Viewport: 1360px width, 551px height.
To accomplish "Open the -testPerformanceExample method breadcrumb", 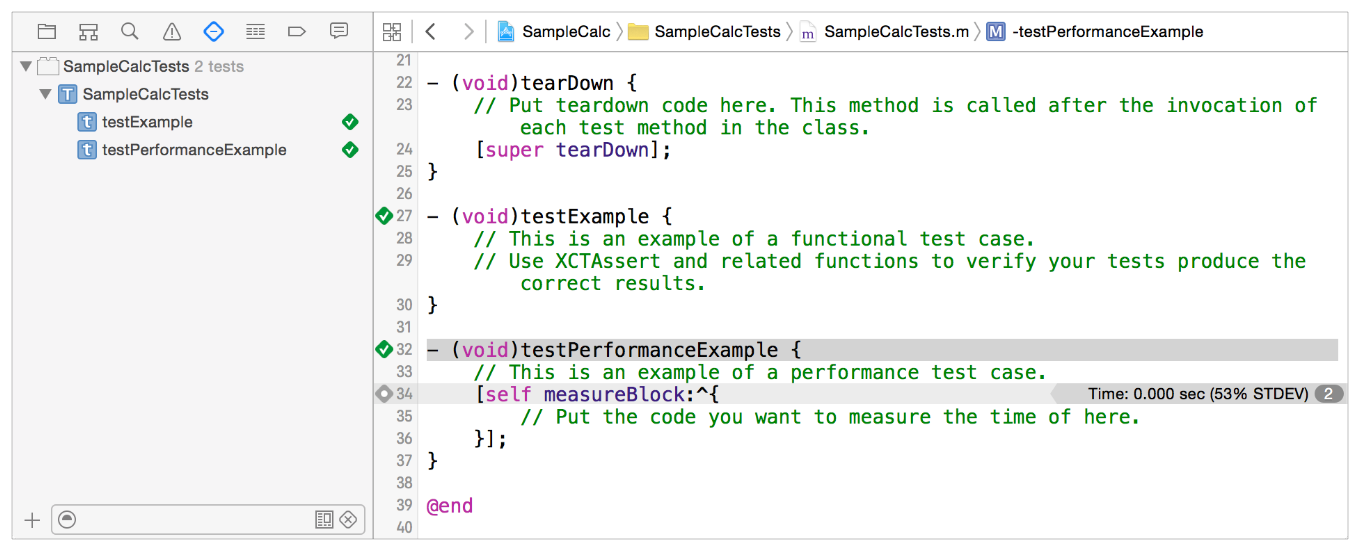I will 1107,31.
